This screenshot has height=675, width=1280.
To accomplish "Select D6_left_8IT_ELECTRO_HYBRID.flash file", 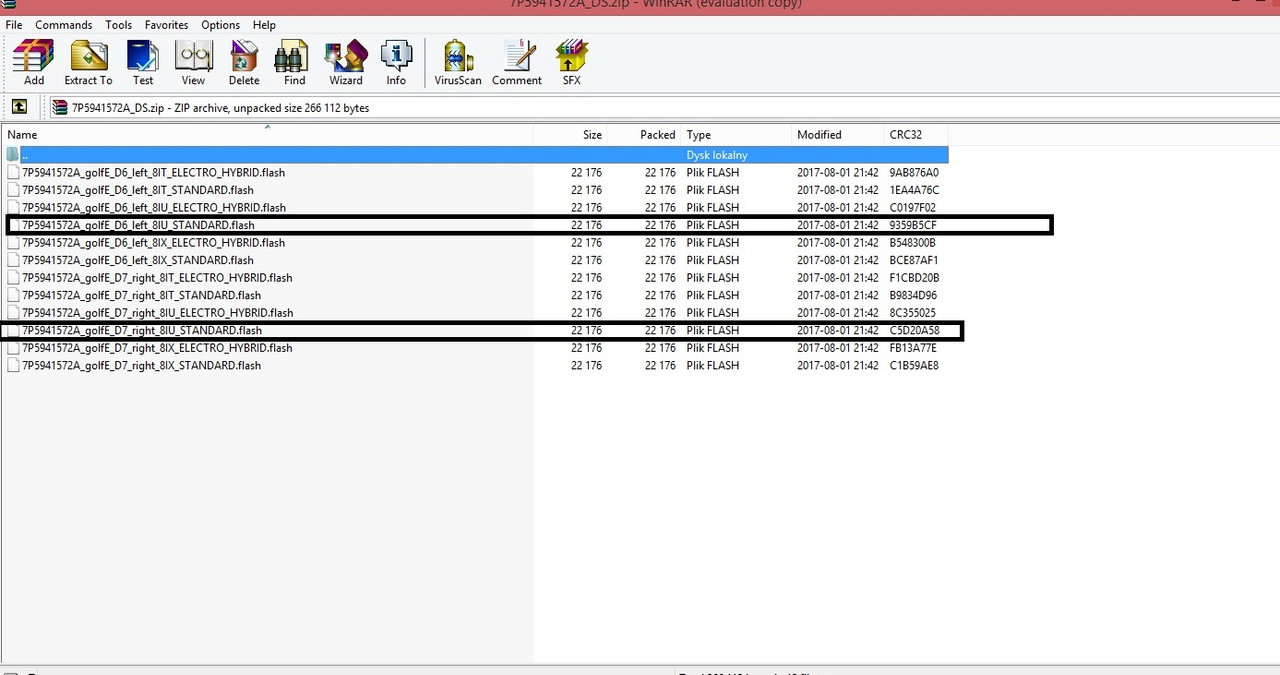I will [x=153, y=172].
